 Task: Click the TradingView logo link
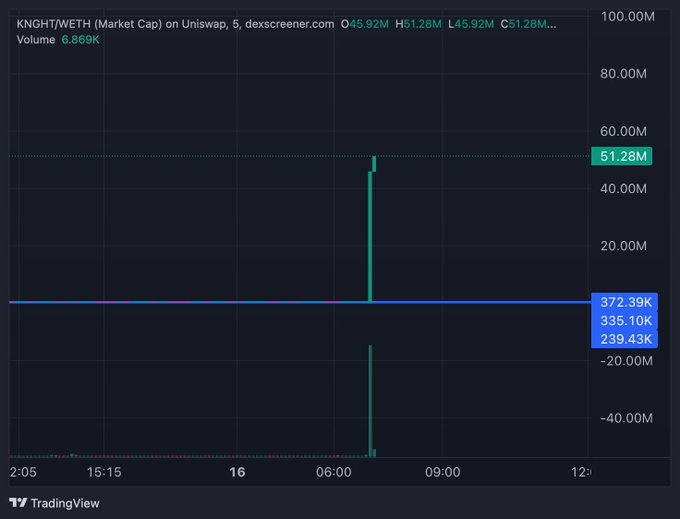(x=54, y=503)
